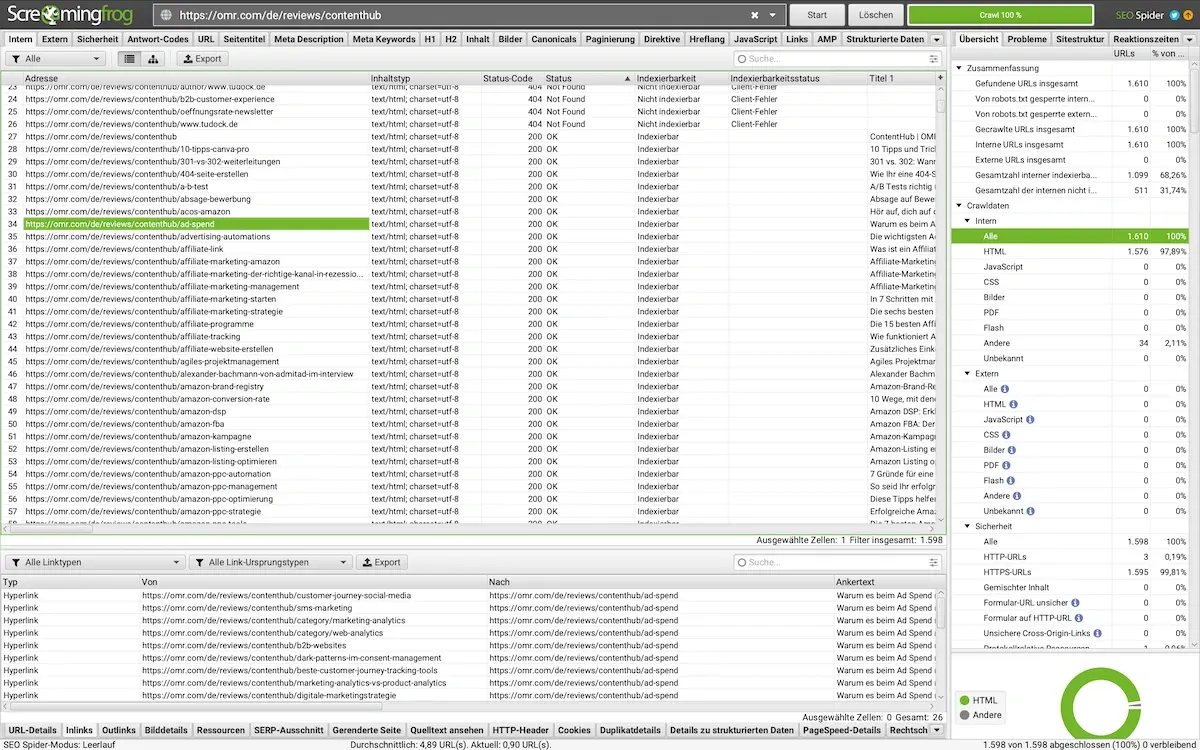This screenshot has height=750, width=1200.
Task: Open the Alle Link-Ursprungstypen dropdown
Action: pos(271,563)
